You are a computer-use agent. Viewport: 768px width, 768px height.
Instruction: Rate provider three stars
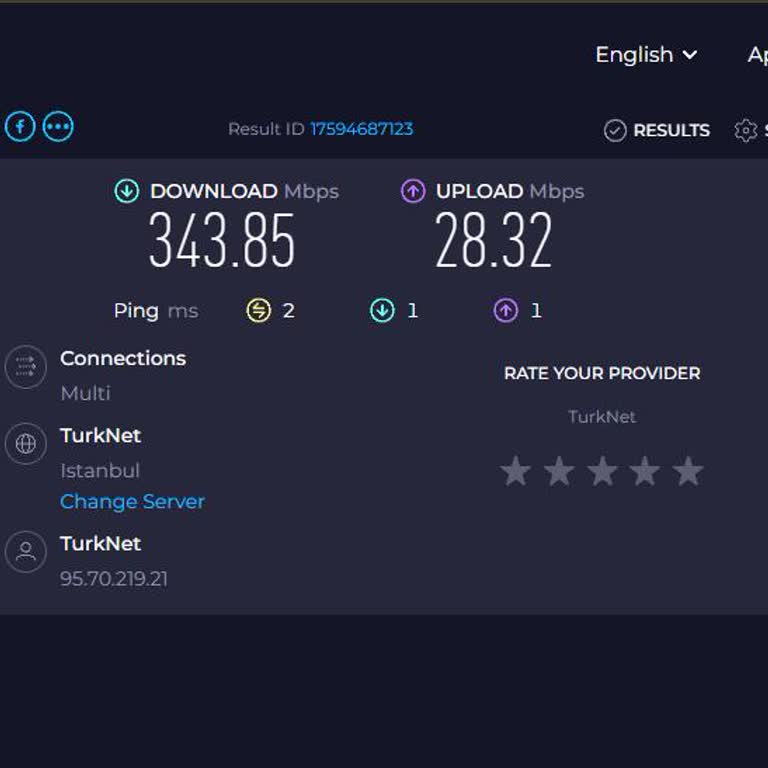602,471
